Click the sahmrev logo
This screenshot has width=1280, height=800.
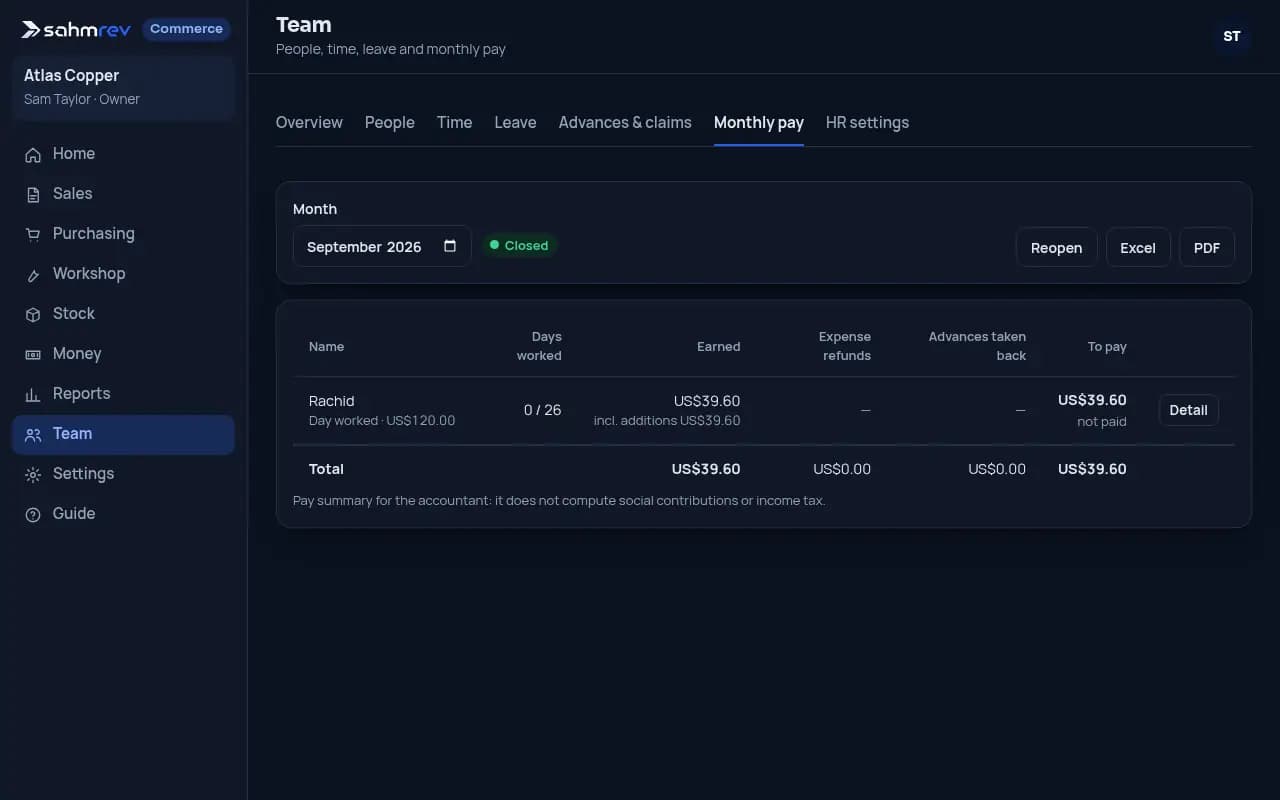pos(76,29)
